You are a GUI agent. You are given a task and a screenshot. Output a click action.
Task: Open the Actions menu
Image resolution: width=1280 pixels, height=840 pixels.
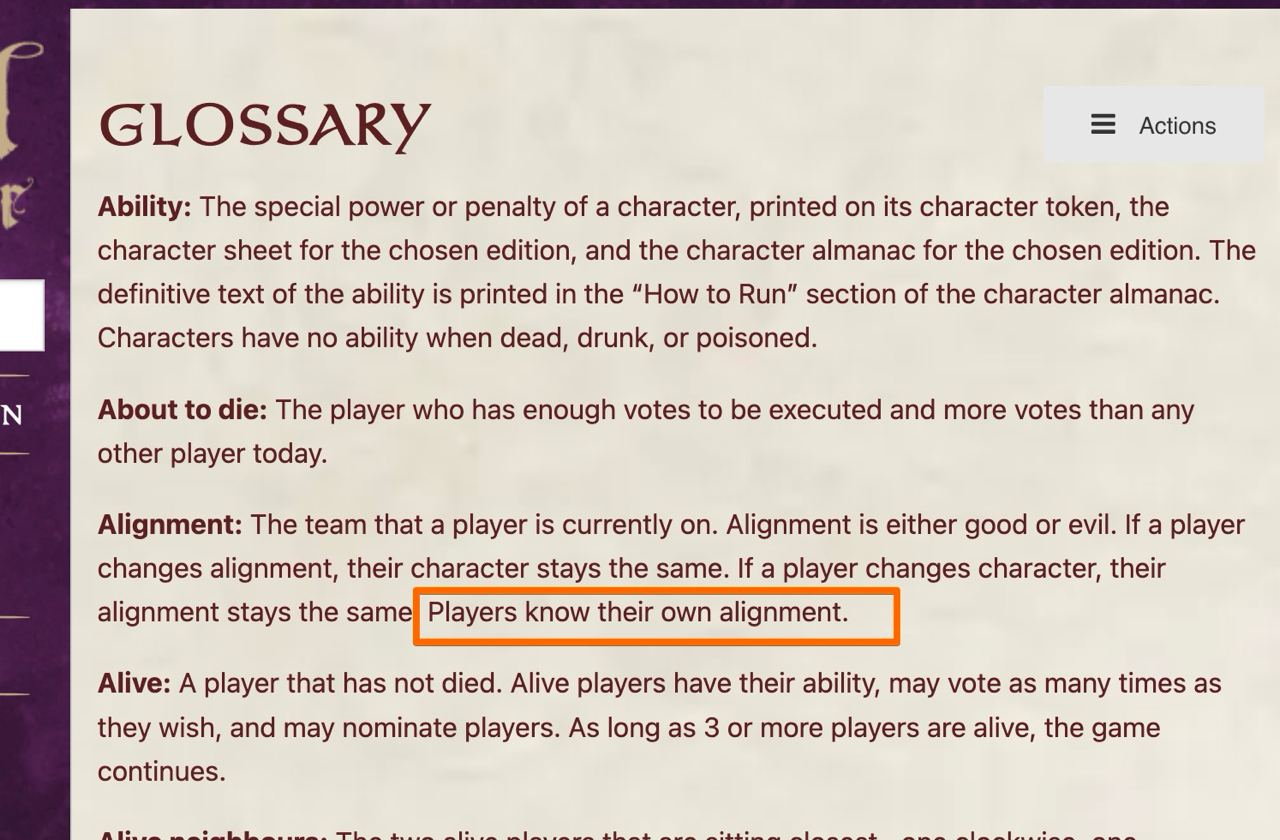pyautogui.click(x=1154, y=125)
